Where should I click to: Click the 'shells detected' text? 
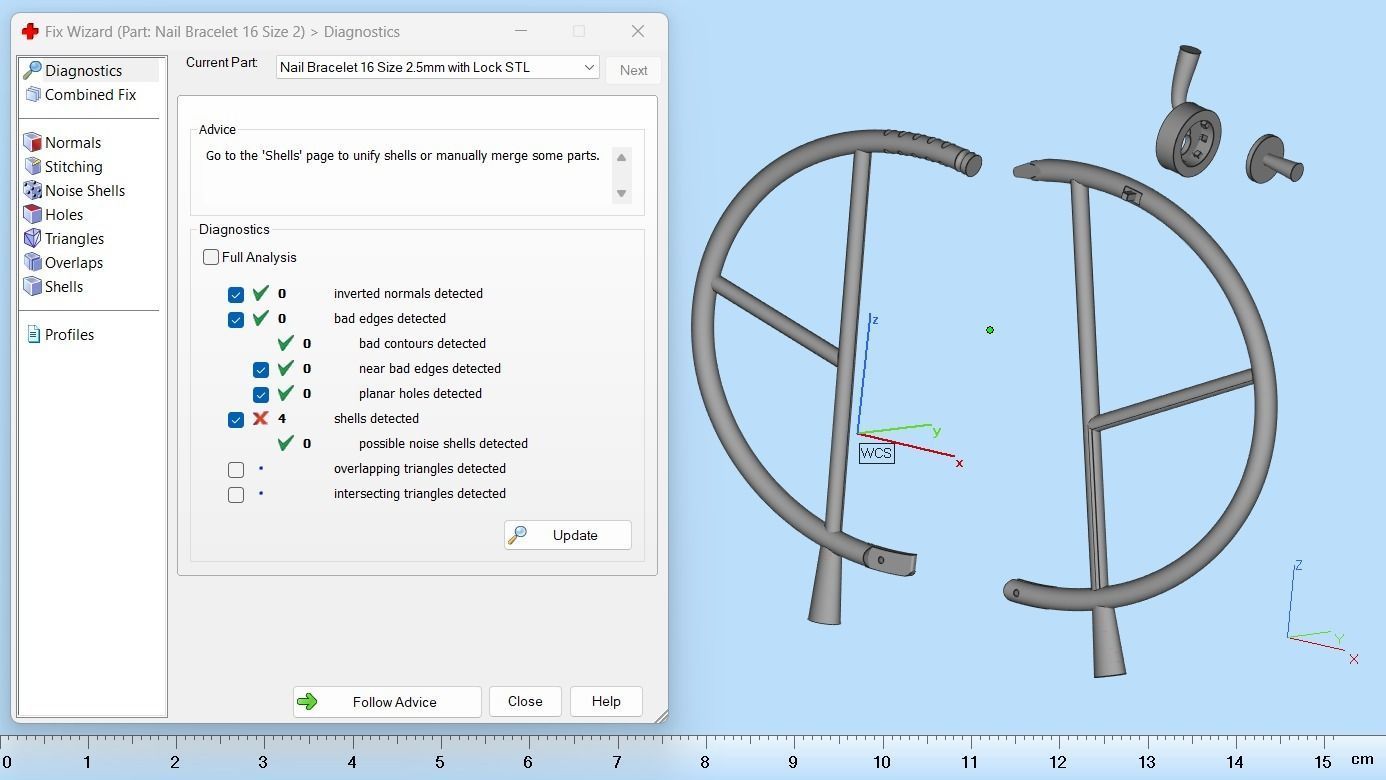(x=376, y=418)
